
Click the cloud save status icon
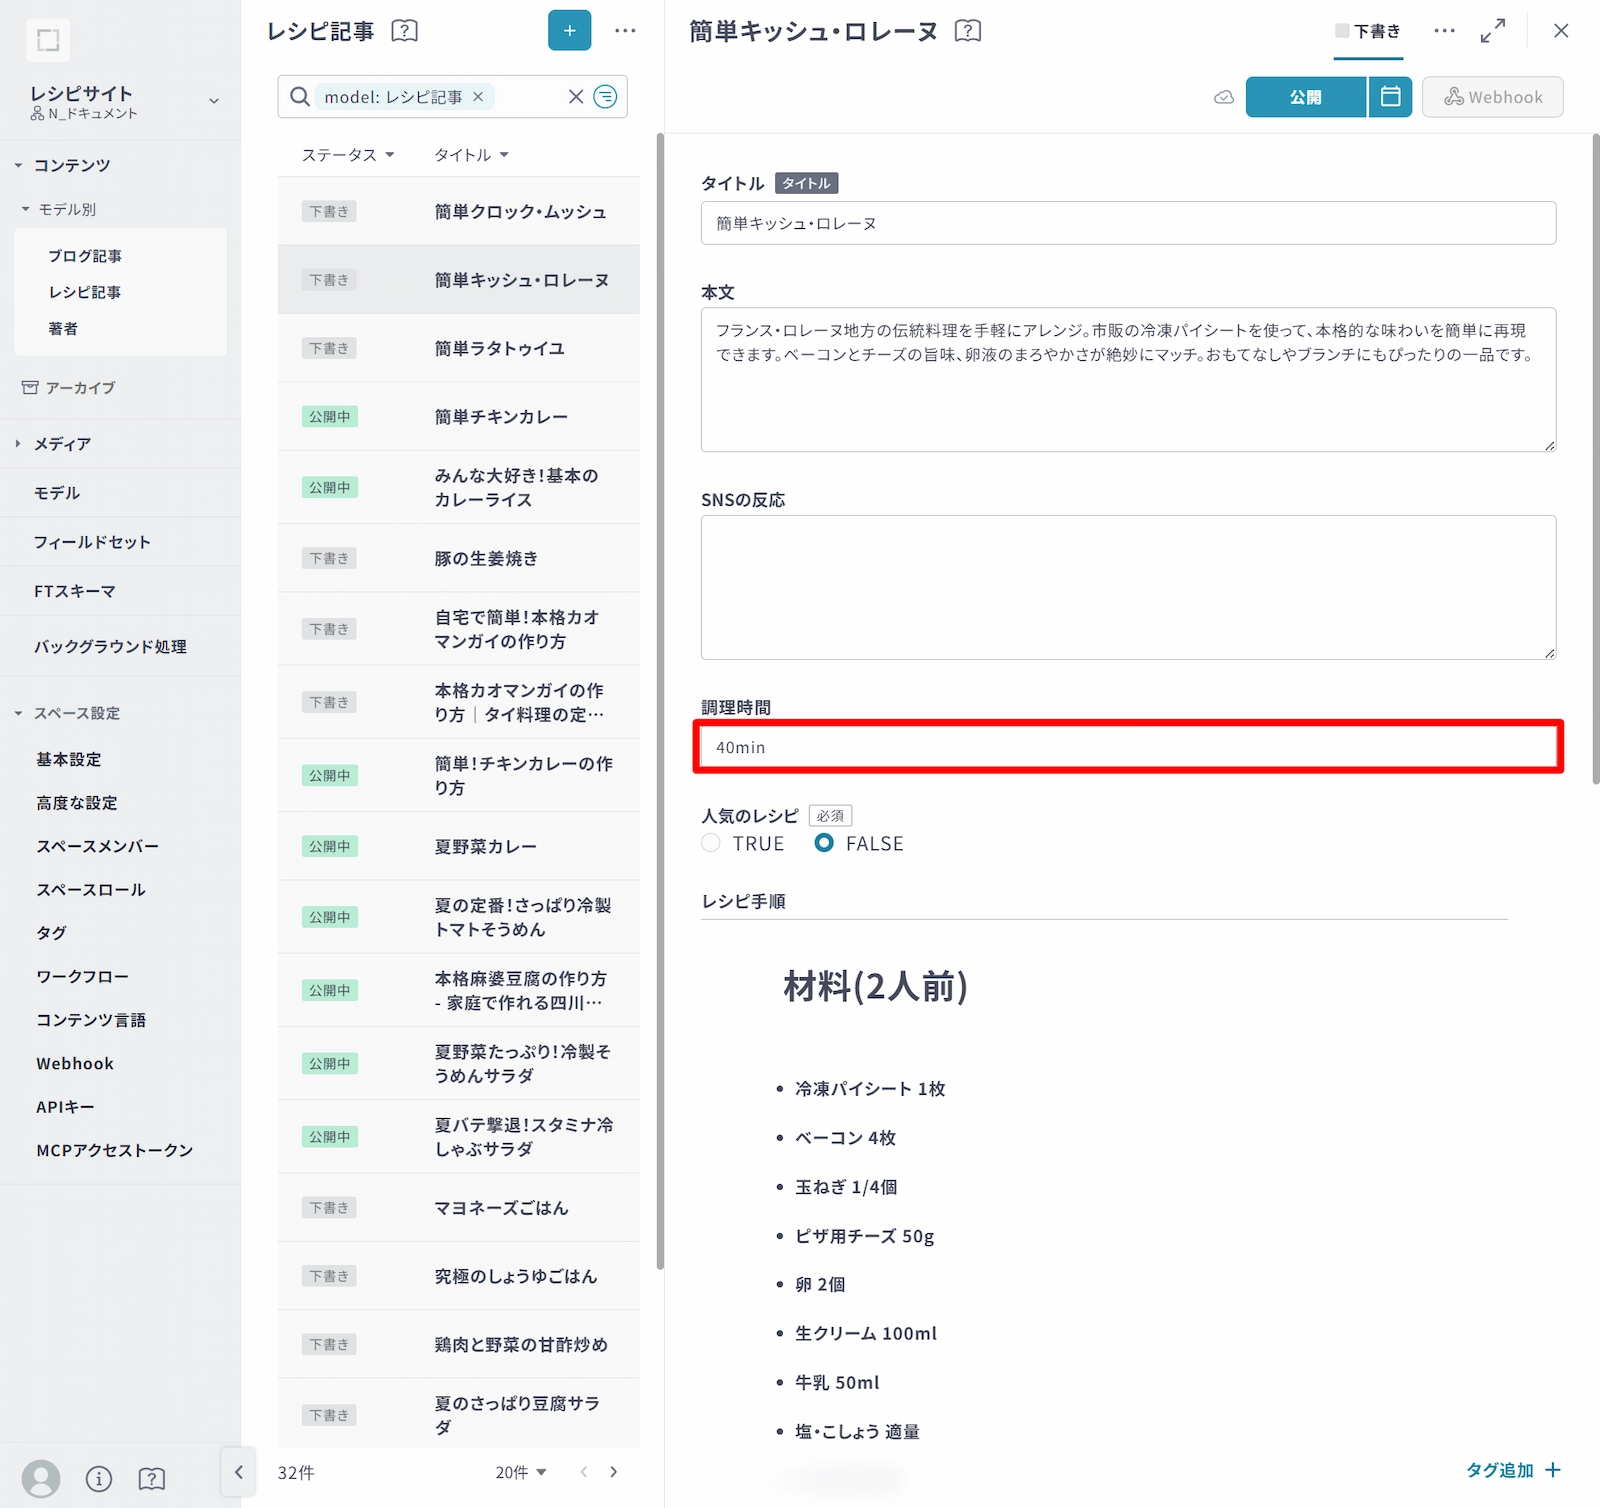1224,97
